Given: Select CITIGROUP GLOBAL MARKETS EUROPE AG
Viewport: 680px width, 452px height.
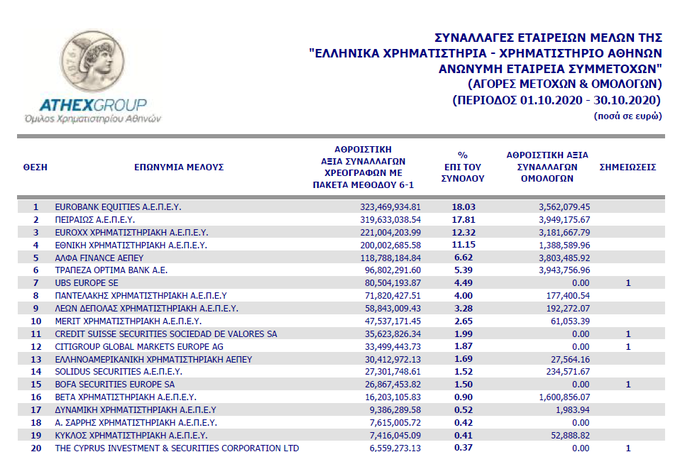Looking at the screenshot, I should [x=139, y=347].
